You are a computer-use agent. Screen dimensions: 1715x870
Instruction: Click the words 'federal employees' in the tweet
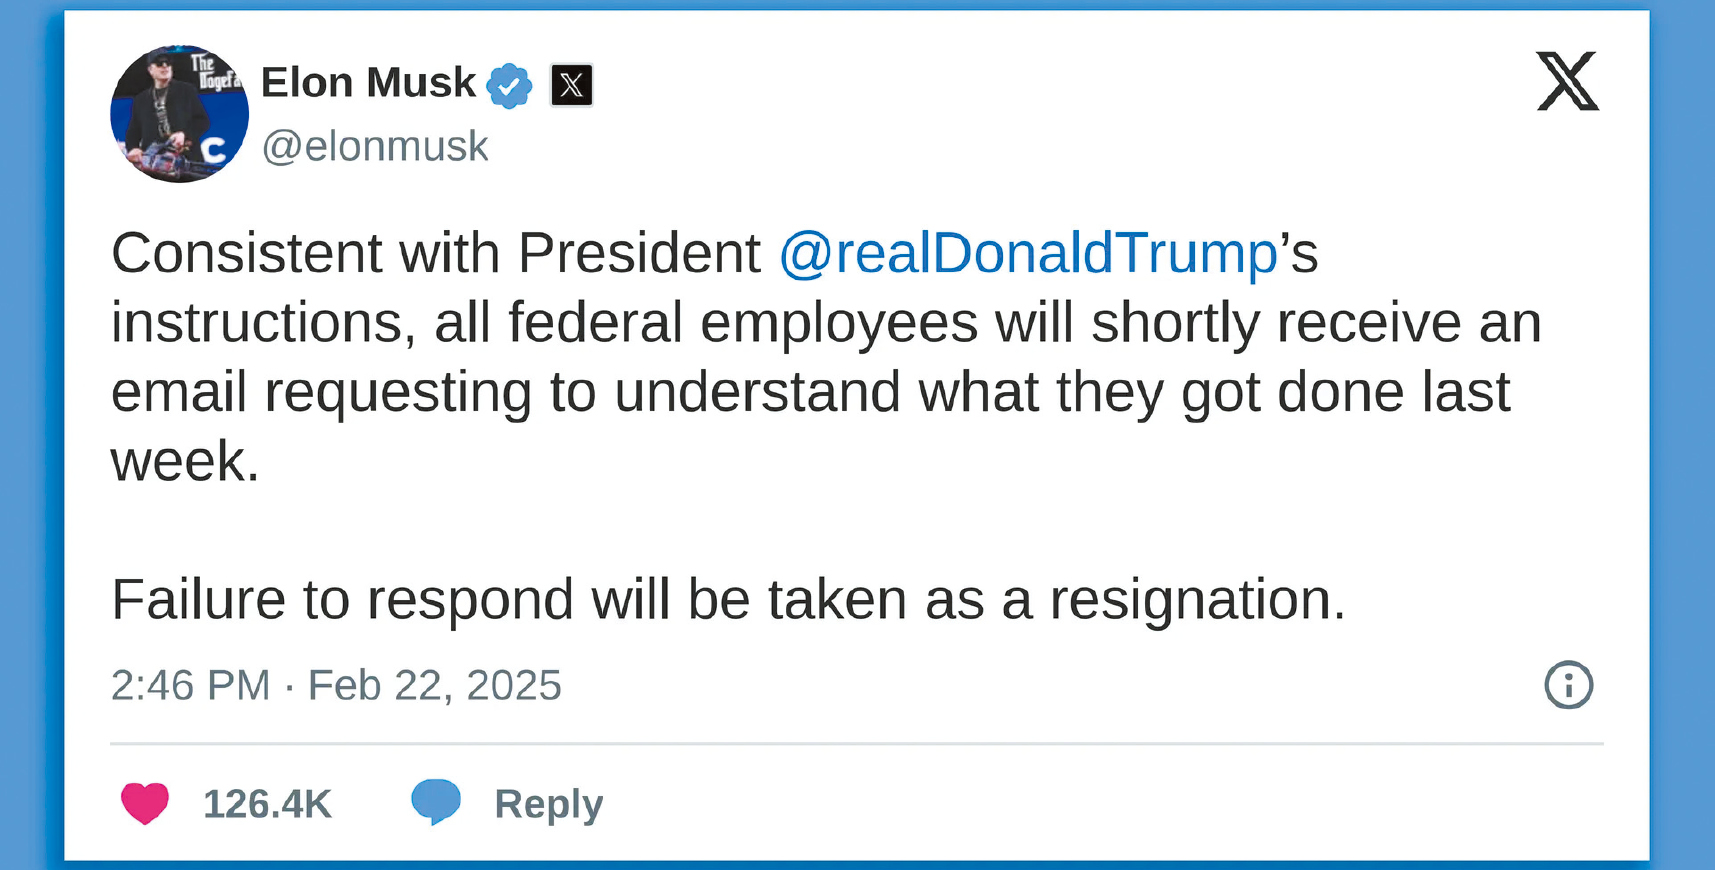742,323
